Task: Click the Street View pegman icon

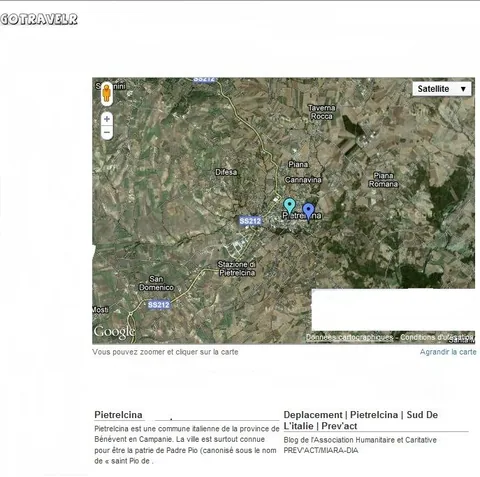Action: tap(106, 93)
